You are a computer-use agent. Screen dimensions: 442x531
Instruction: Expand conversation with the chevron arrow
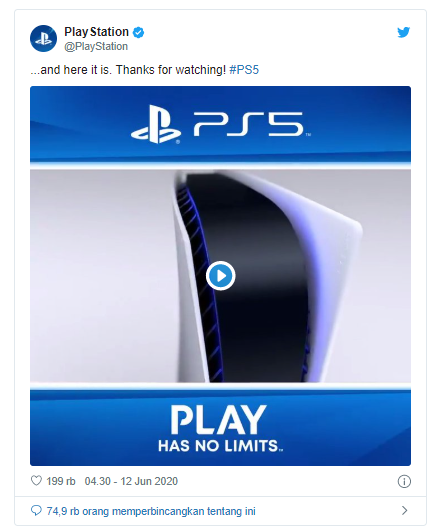[x=404, y=510]
